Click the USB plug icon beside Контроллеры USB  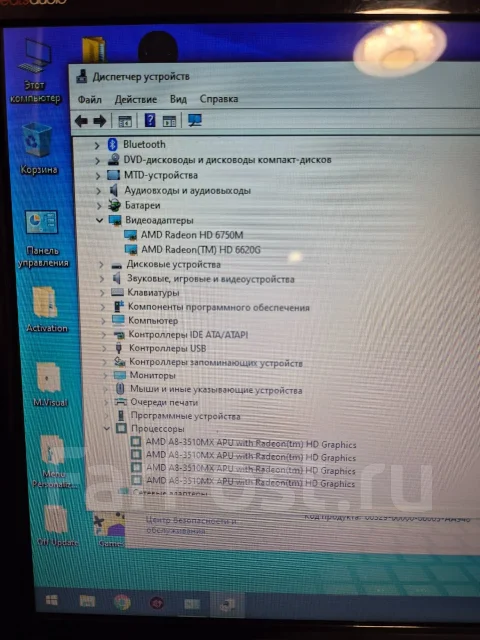pyautogui.click(x=119, y=348)
